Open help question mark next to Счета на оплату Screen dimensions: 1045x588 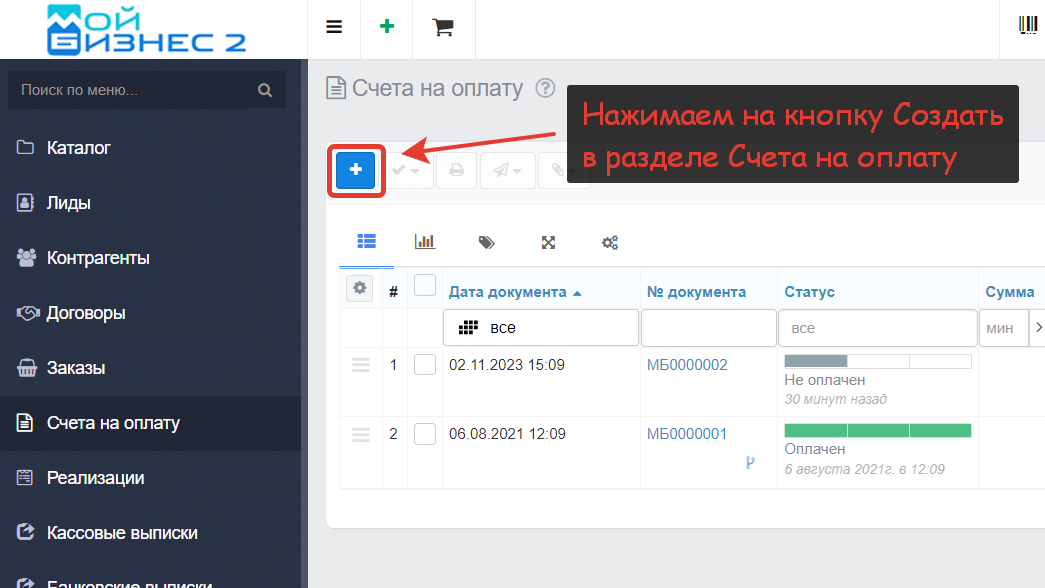545,88
